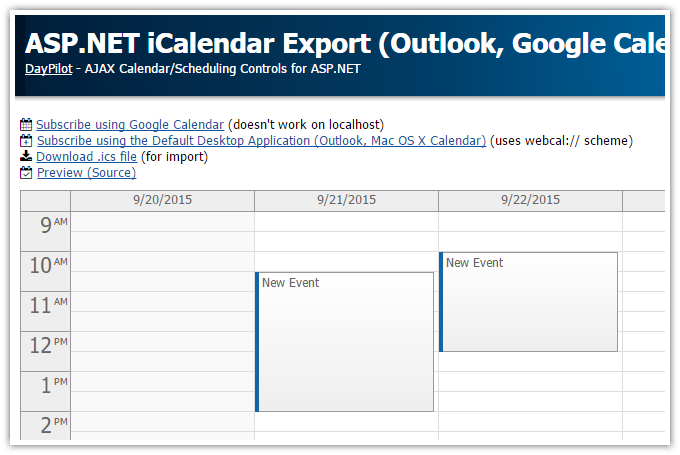Viewport: 680px width, 455px height.
Task: Click the download arrow icon
Action: 26,157
